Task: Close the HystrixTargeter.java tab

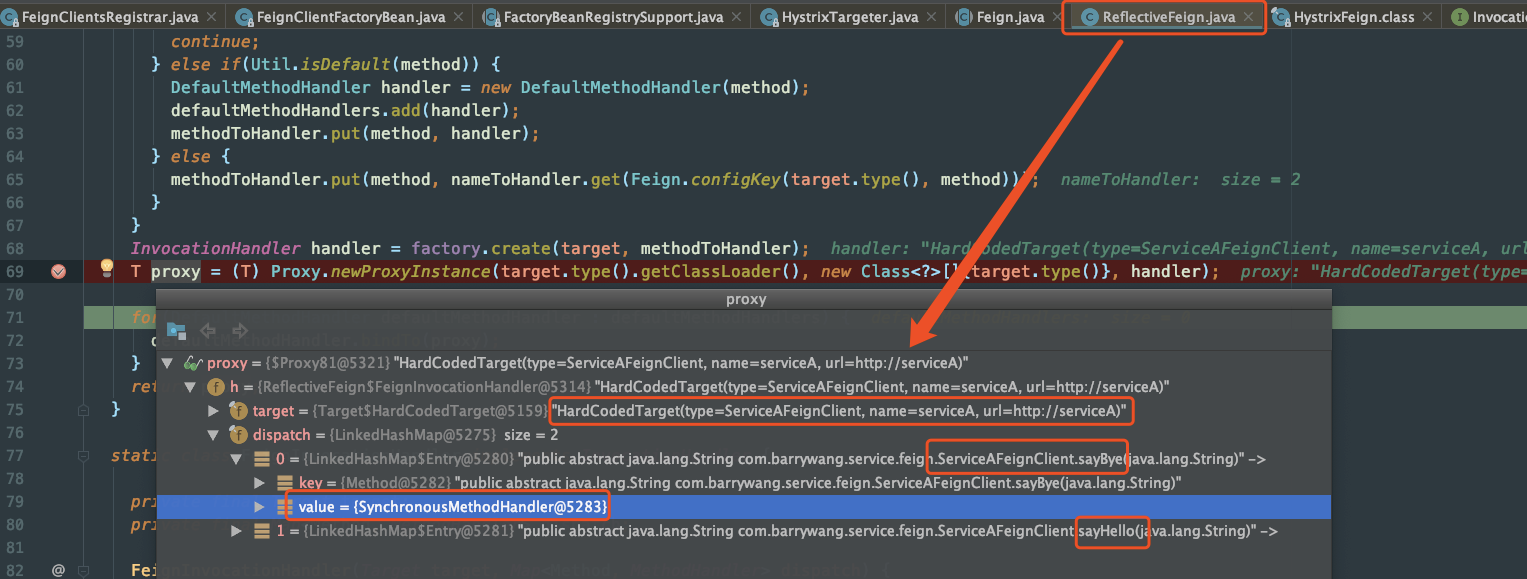Action: [932, 18]
